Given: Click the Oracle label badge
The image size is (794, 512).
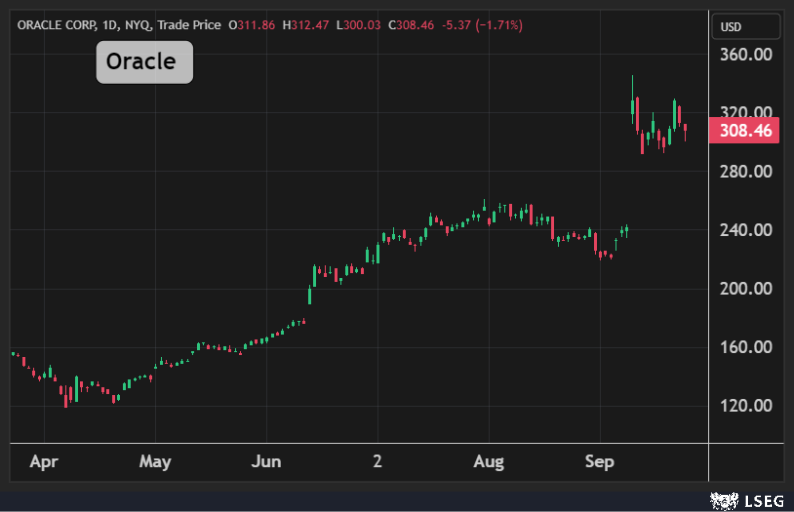Looking at the screenshot, I should coord(144,62).
